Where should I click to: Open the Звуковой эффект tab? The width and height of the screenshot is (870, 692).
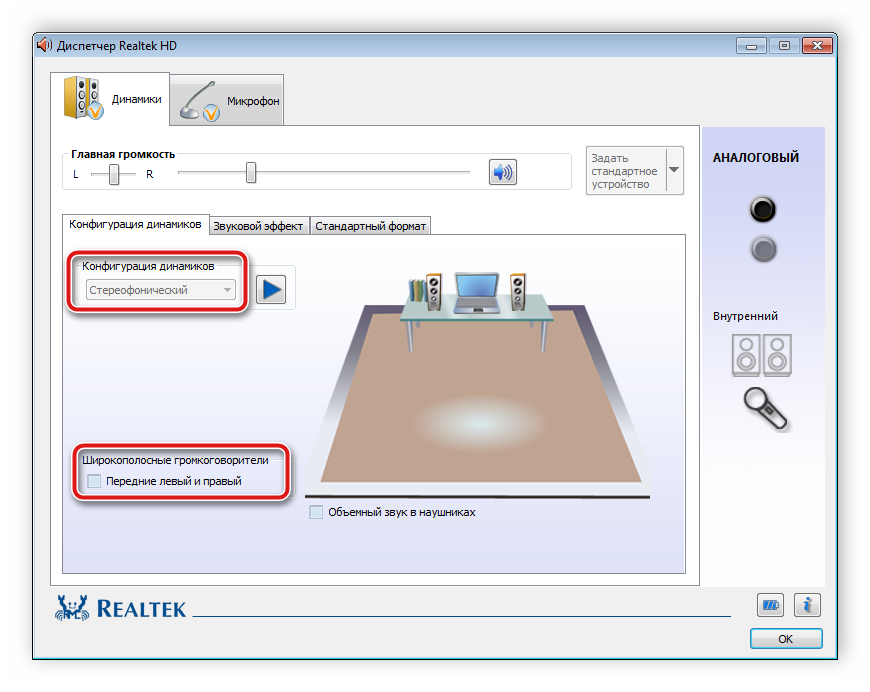point(259,226)
